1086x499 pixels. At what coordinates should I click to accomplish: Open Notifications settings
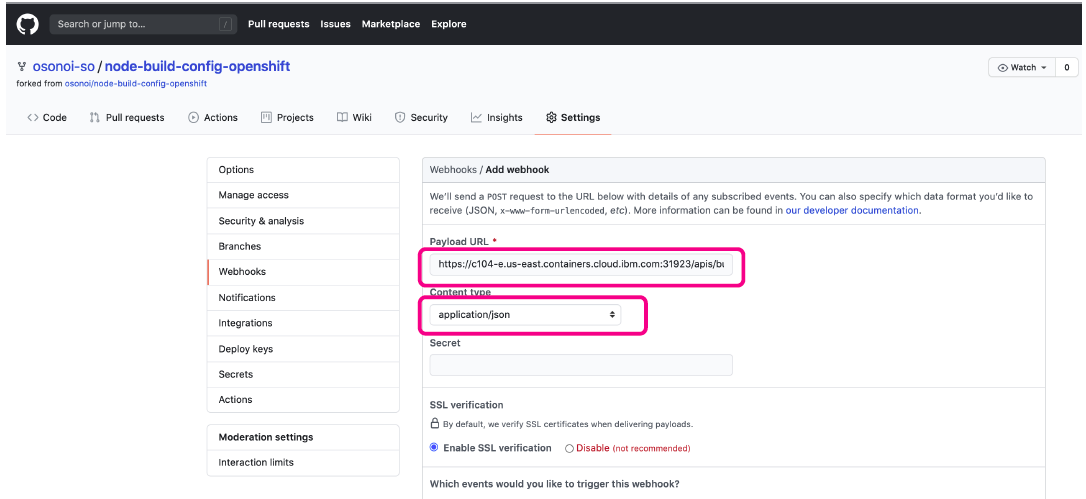[x=303, y=297]
